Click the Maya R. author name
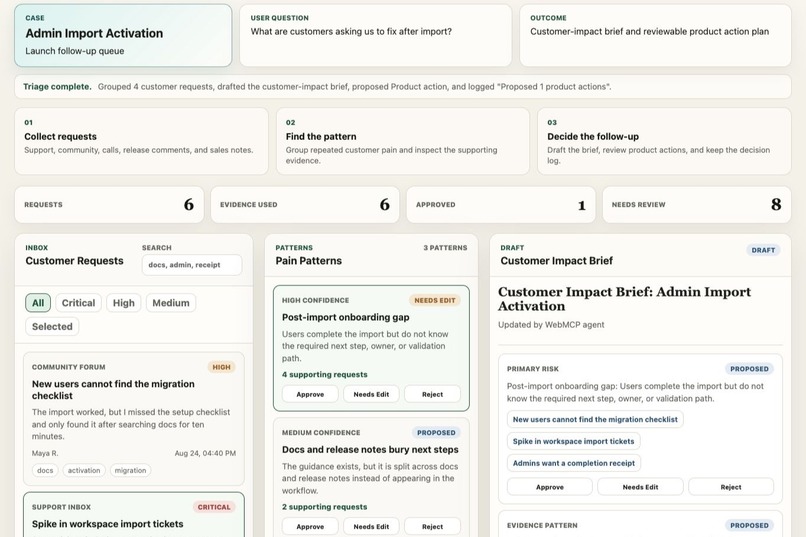This screenshot has height=537, width=806. pos(45,453)
